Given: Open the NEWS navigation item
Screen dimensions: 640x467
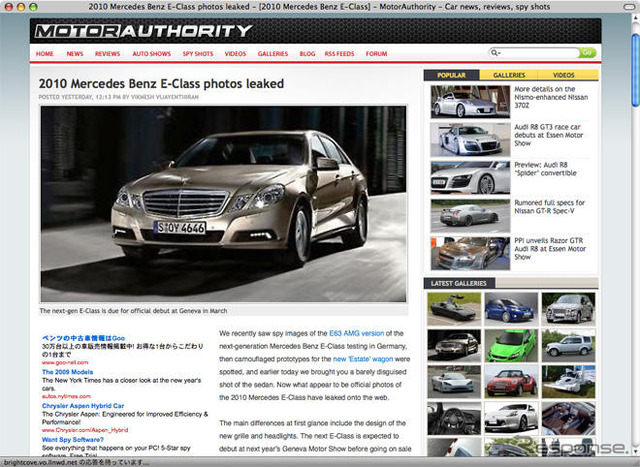Looking at the screenshot, I should pyautogui.click(x=75, y=53).
